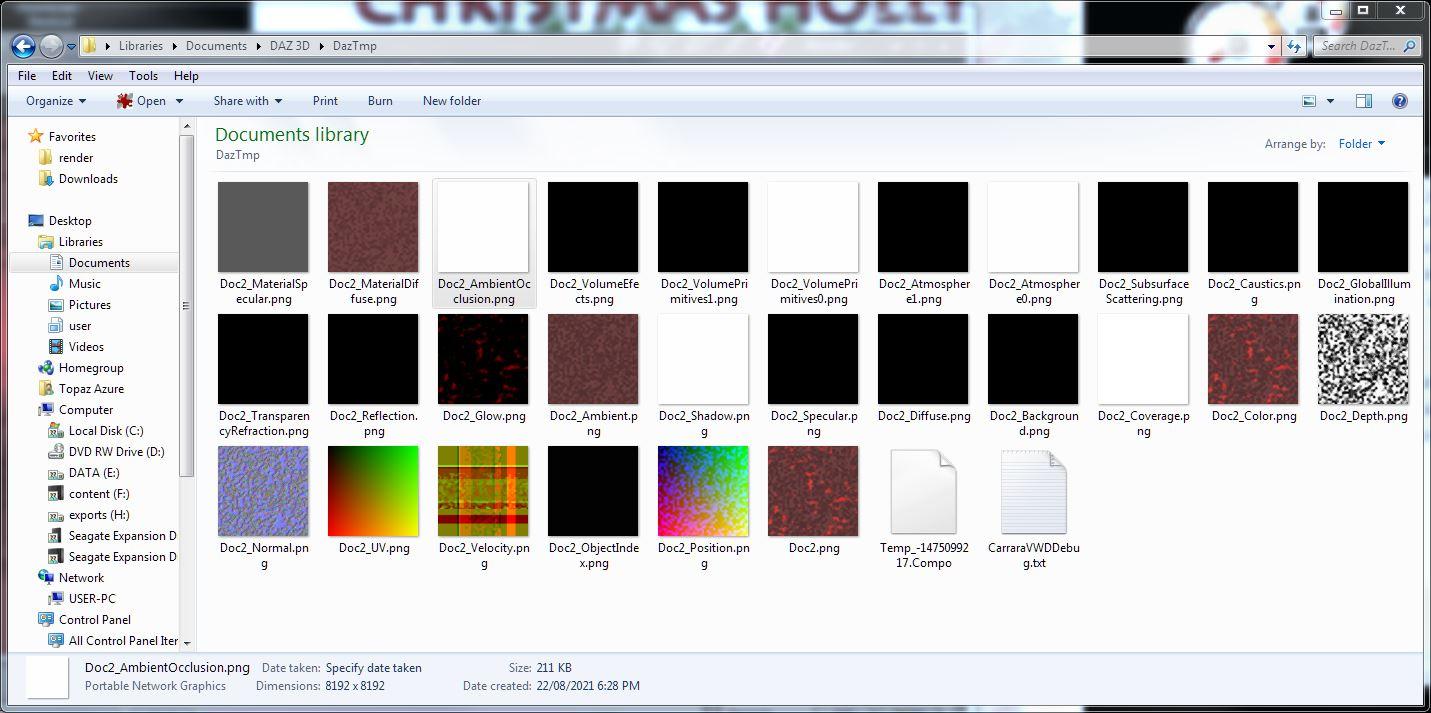
Task: Select Local Disk (C:) drive
Action: pyautogui.click(x=106, y=431)
